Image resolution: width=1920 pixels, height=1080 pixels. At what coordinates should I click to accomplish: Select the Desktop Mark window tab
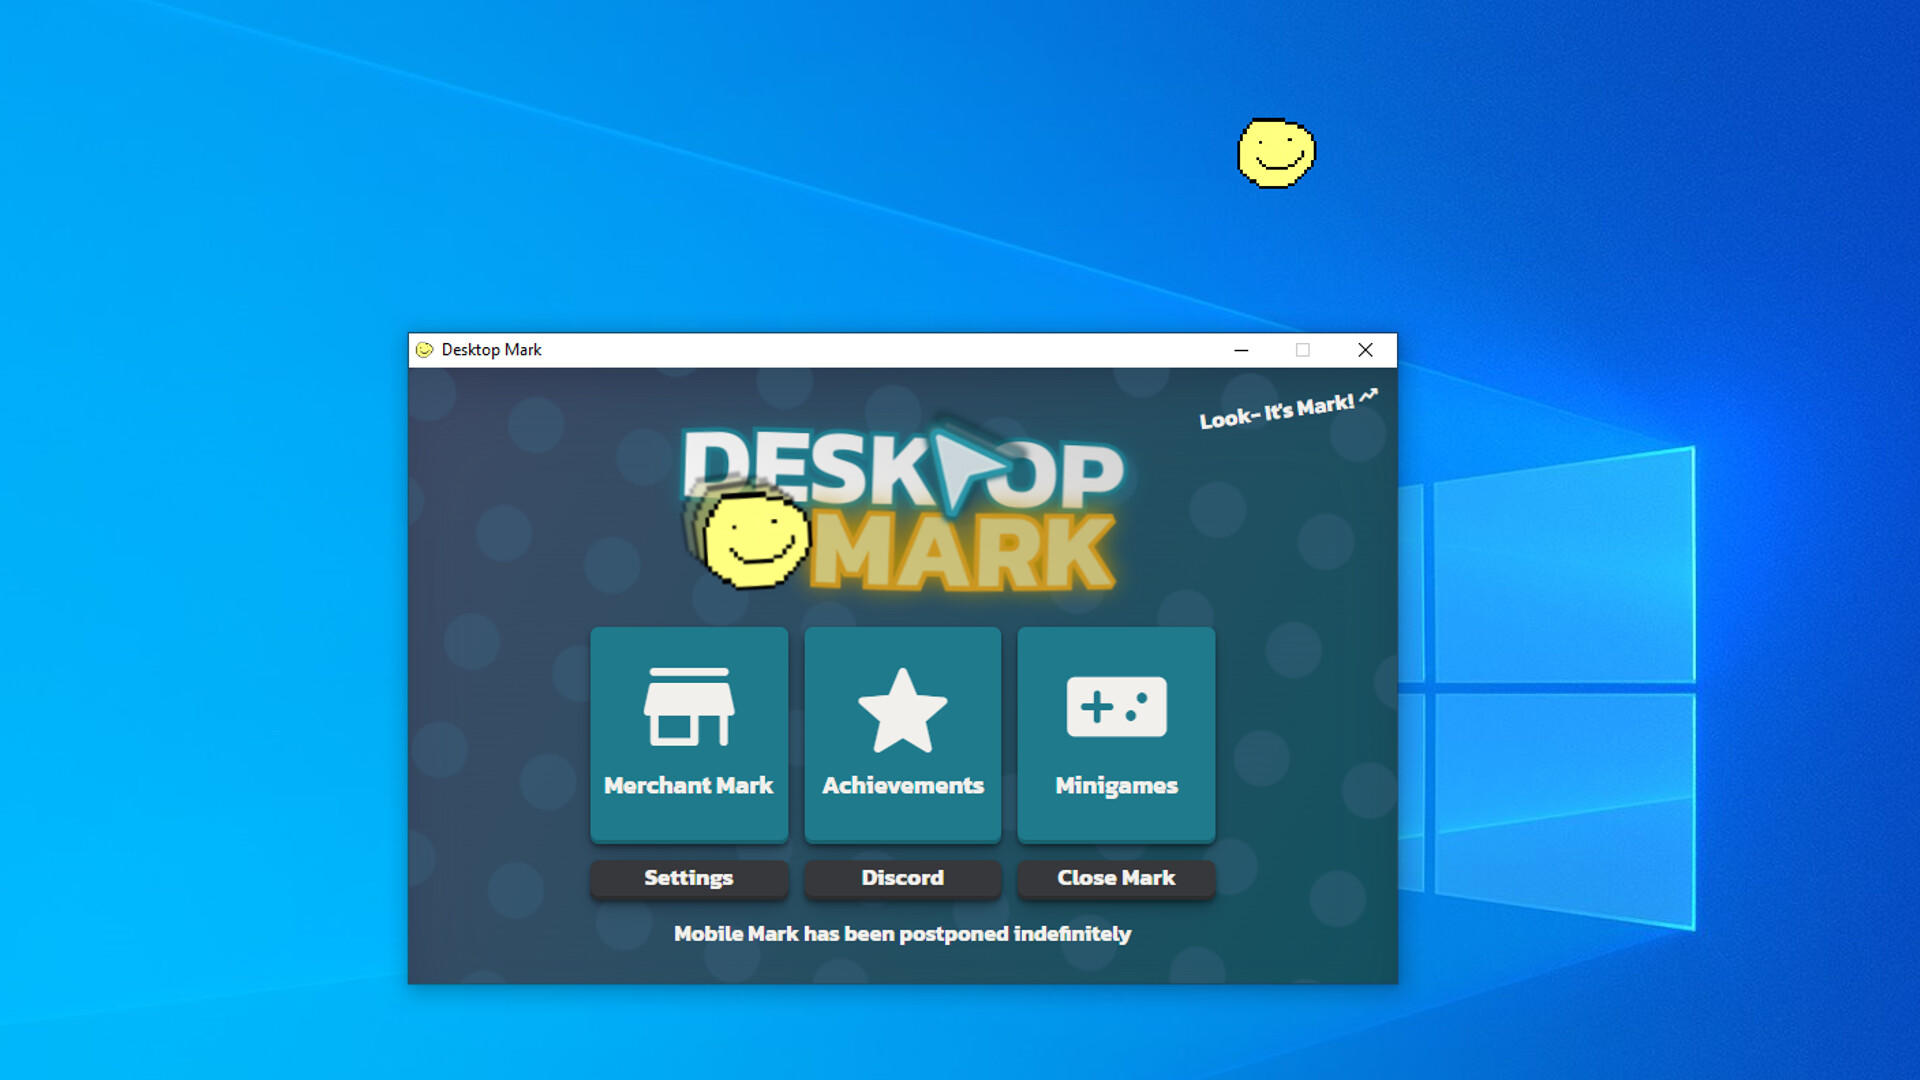[495, 348]
